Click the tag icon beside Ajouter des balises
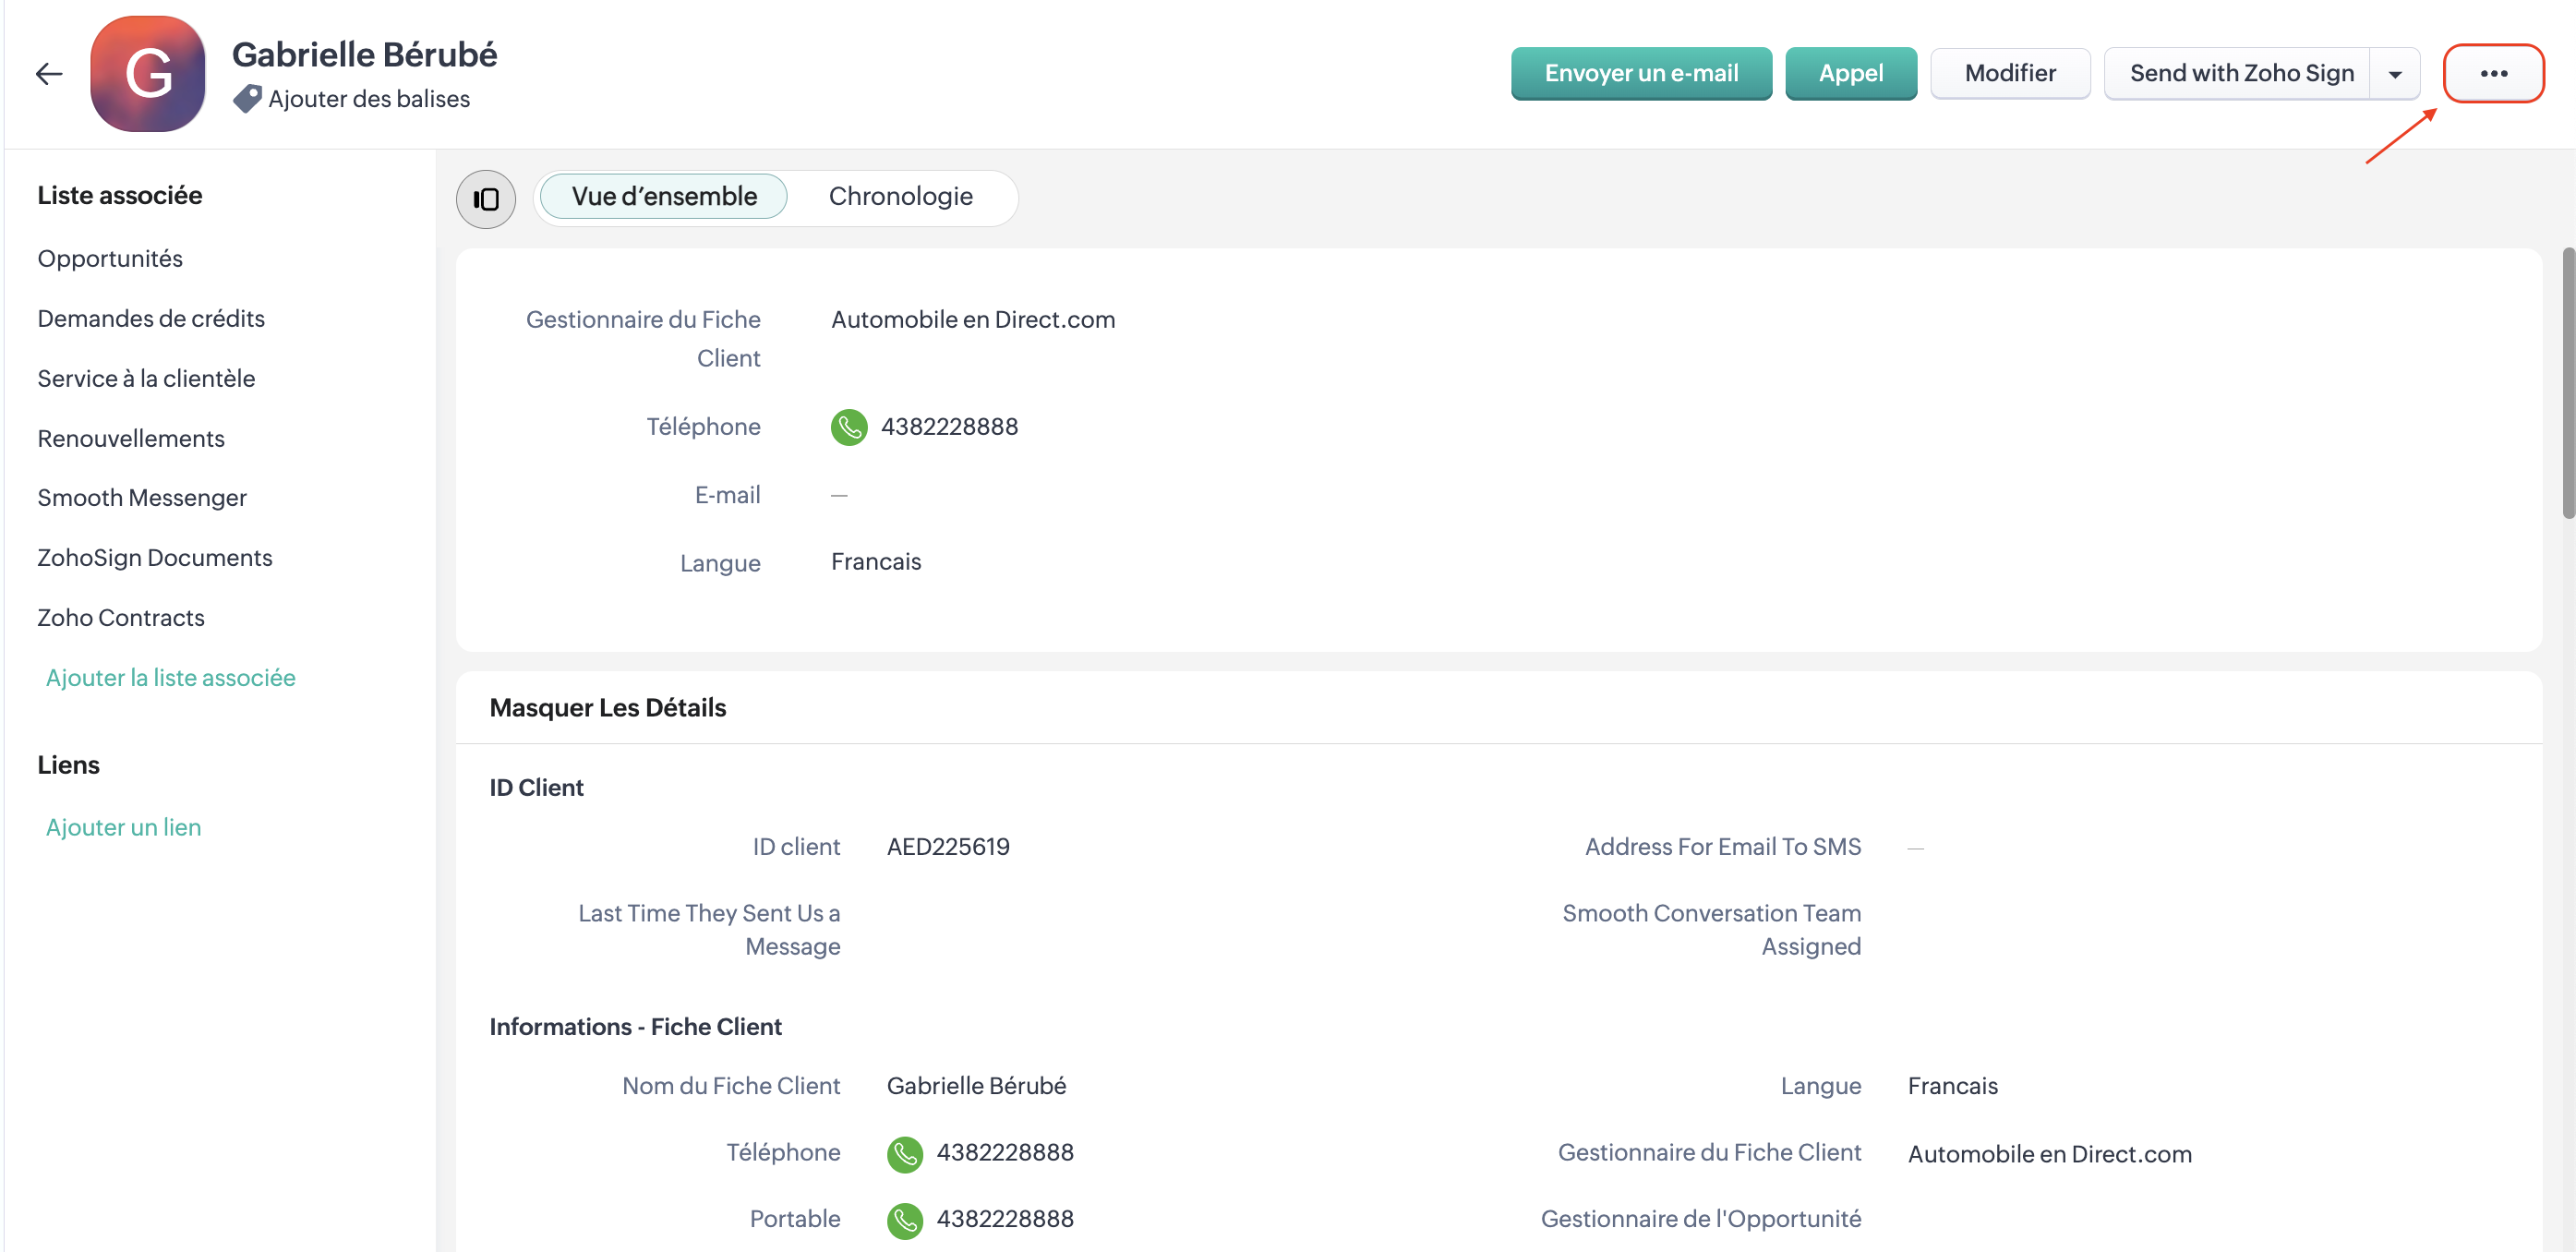The image size is (2576, 1252). [x=247, y=99]
